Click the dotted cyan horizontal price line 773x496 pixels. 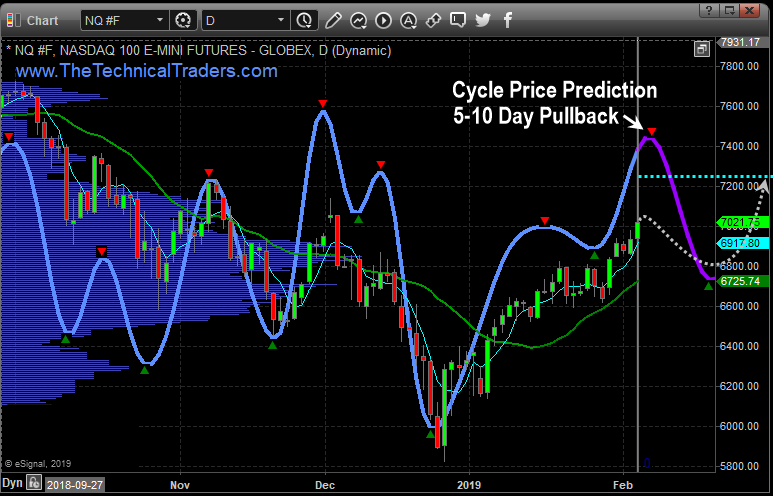pyautogui.click(x=703, y=176)
